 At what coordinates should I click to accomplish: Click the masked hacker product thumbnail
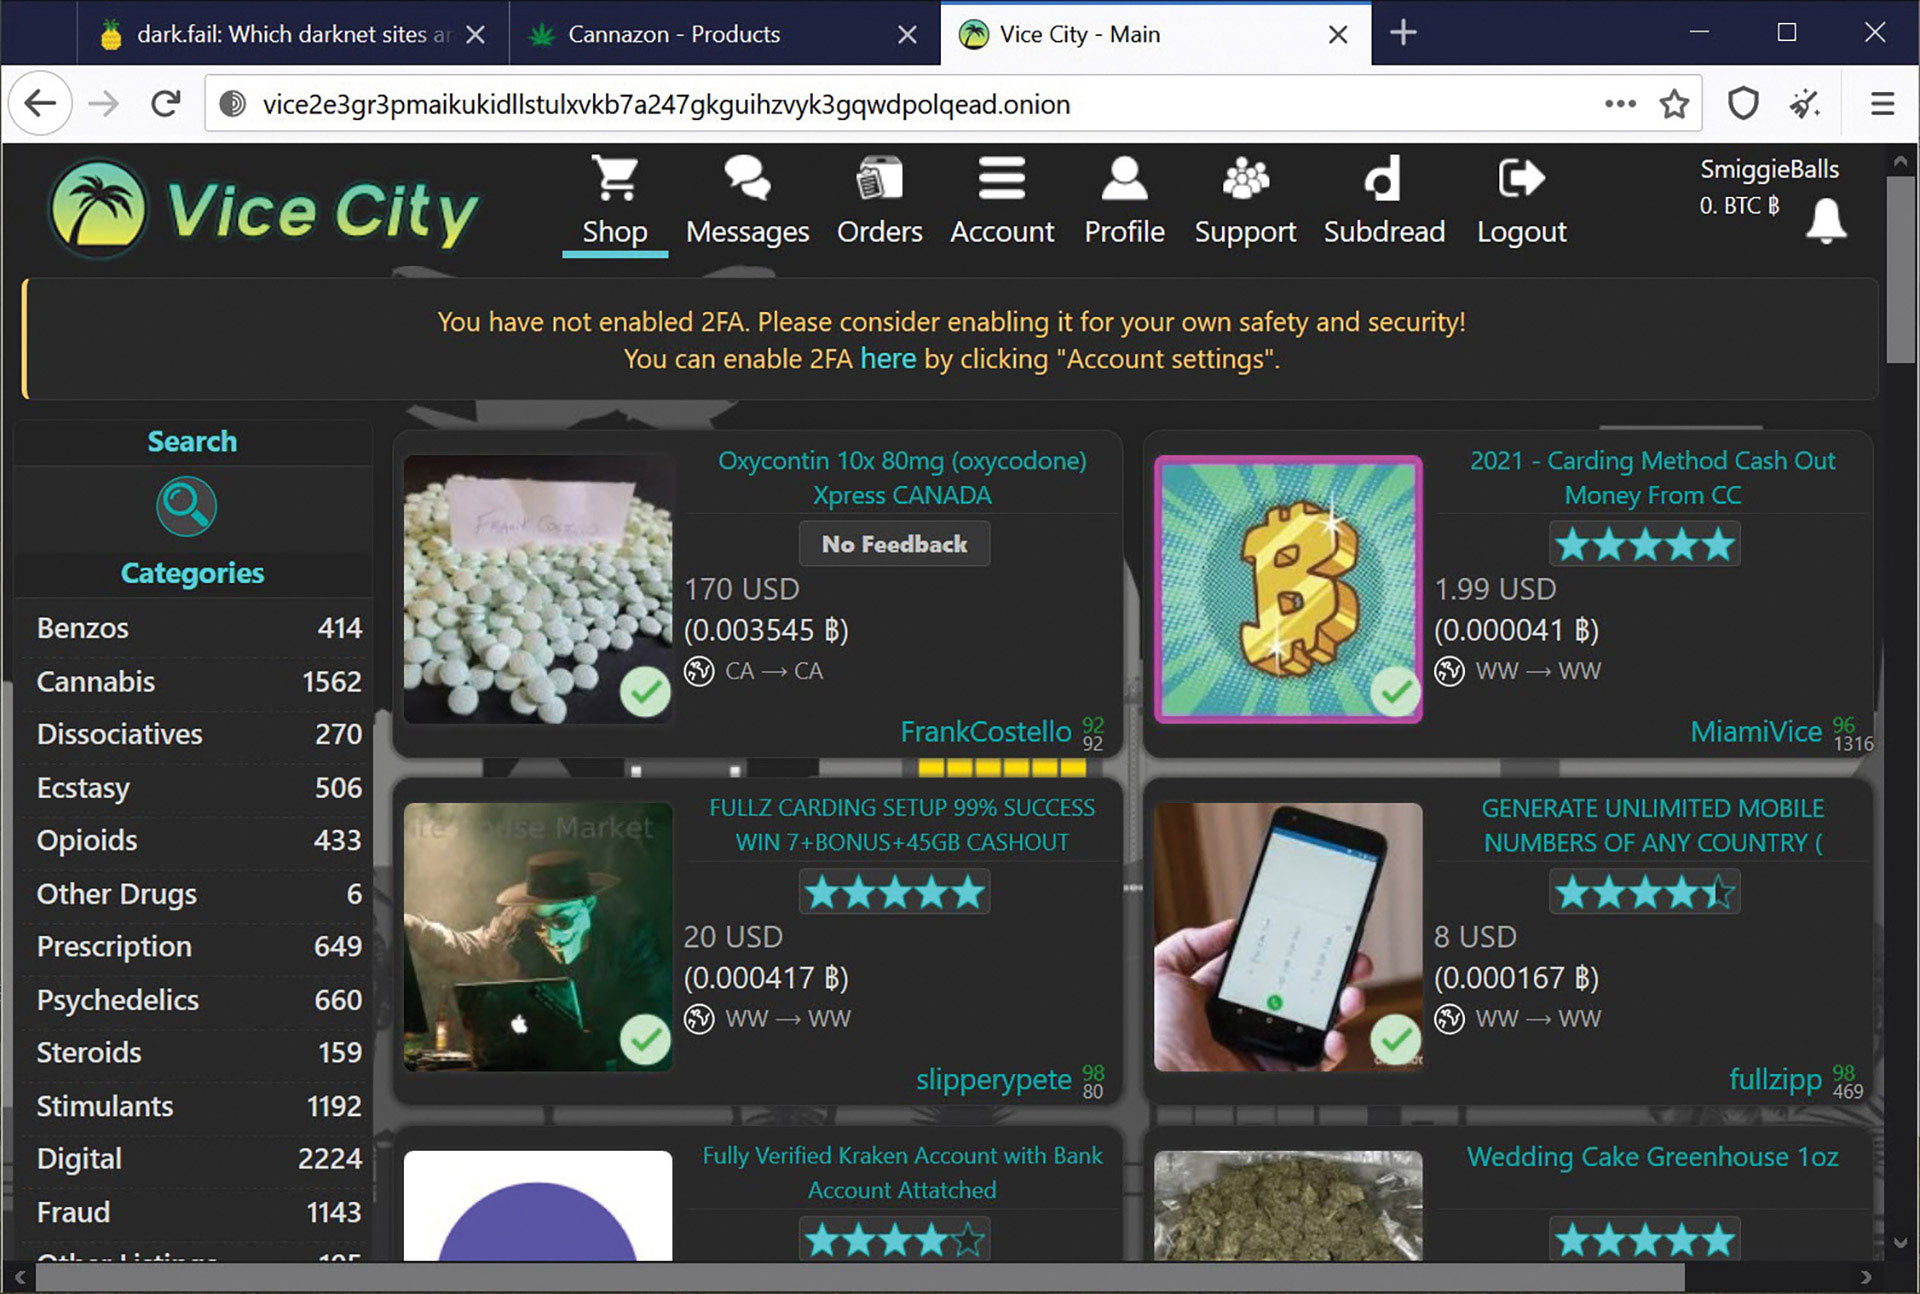click(538, 937)
